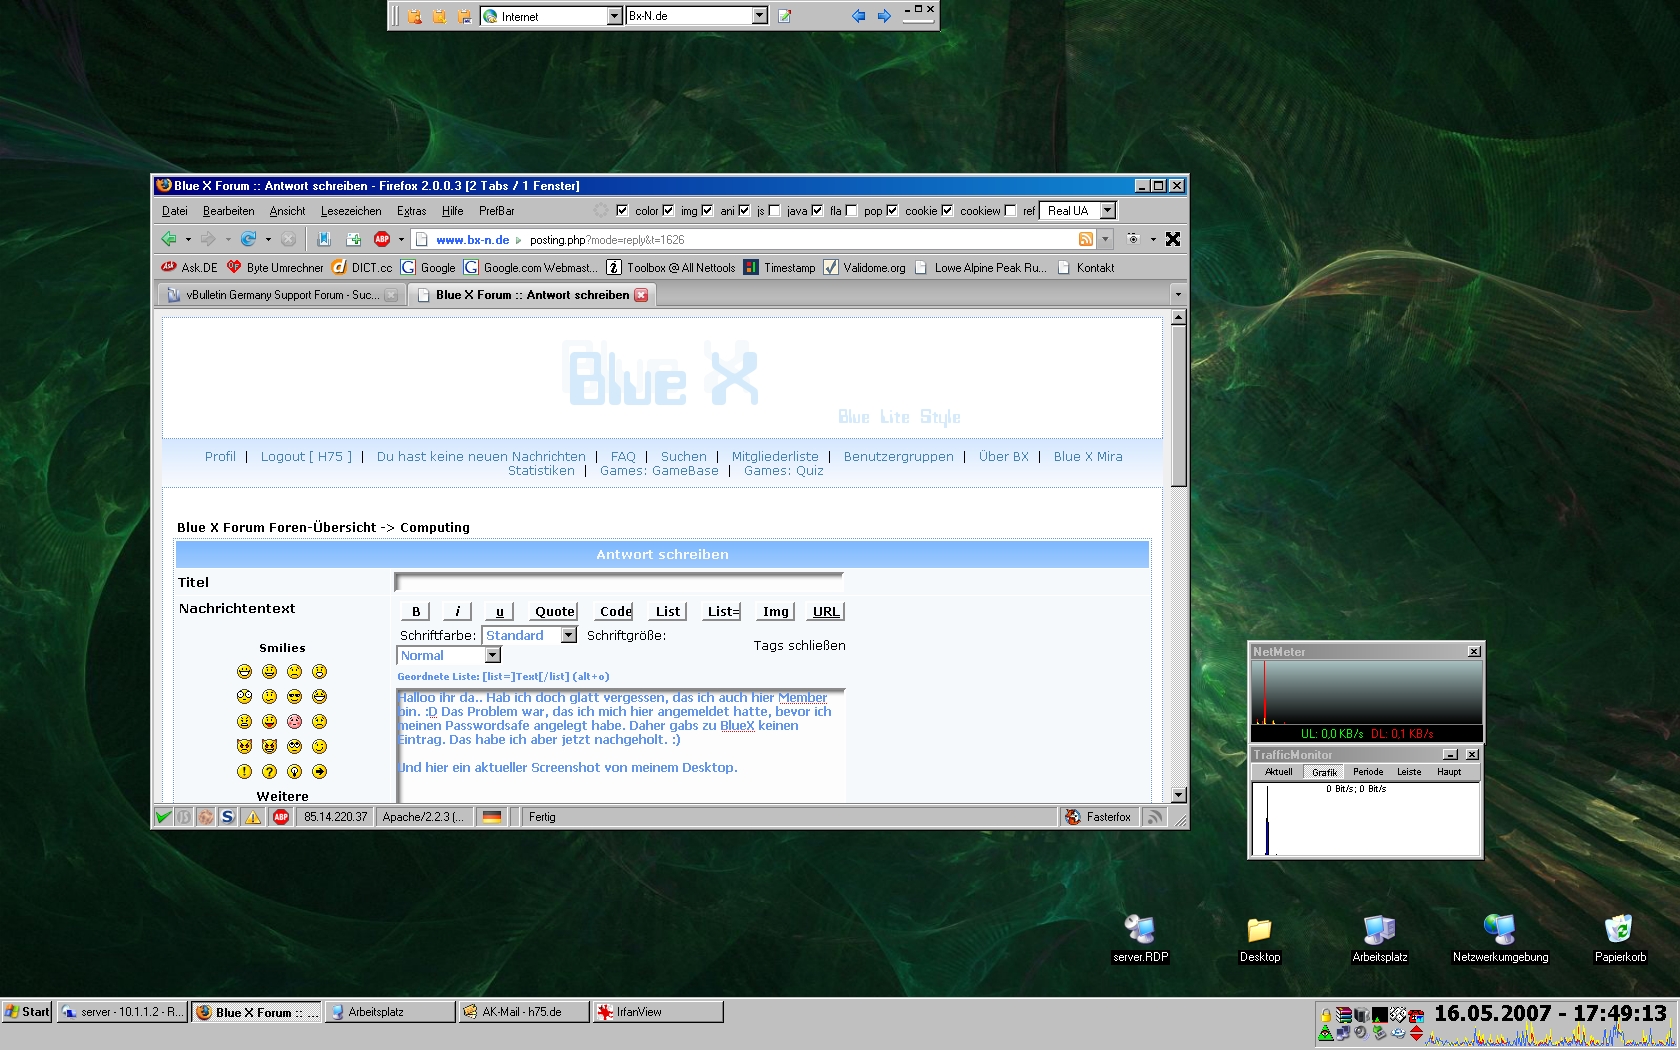Expand the Real UA user agent dropdown
The image size is (1680, 1050).
[x=1107, y=211]
